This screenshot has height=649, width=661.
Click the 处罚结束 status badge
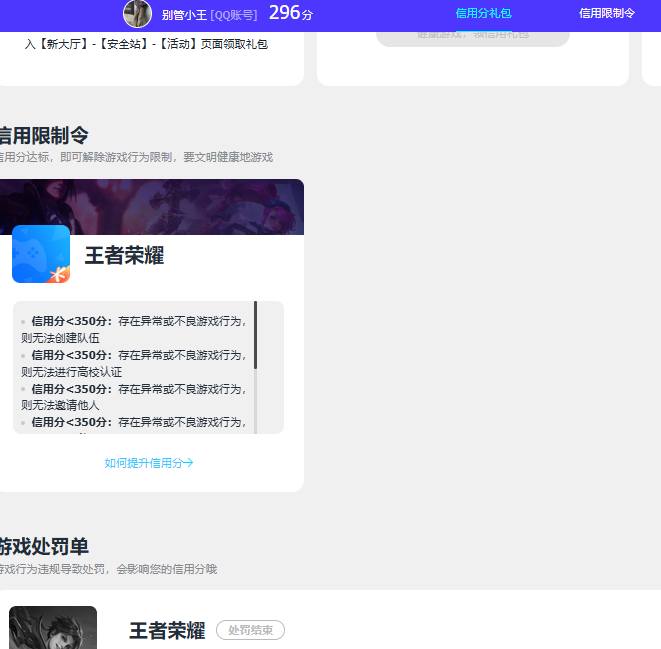point(250,630)
